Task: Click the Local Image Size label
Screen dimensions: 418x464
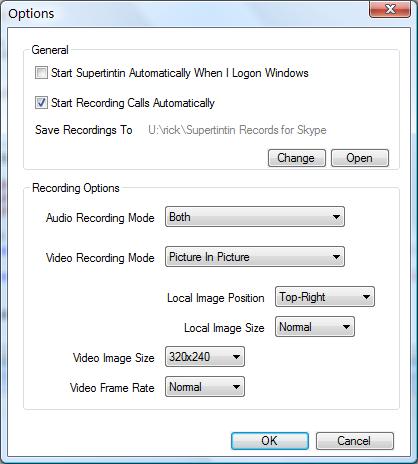Action: click(x=224, y=328)
